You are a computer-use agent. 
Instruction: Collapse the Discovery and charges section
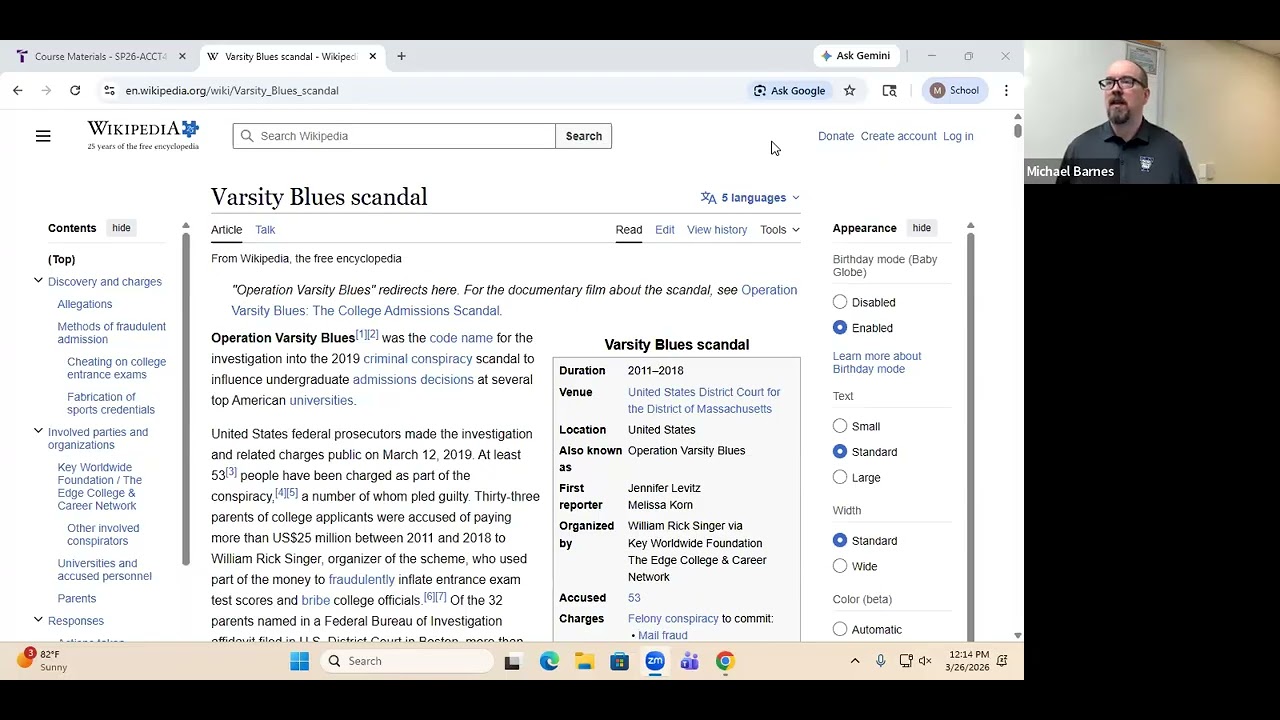coord(38,281)
